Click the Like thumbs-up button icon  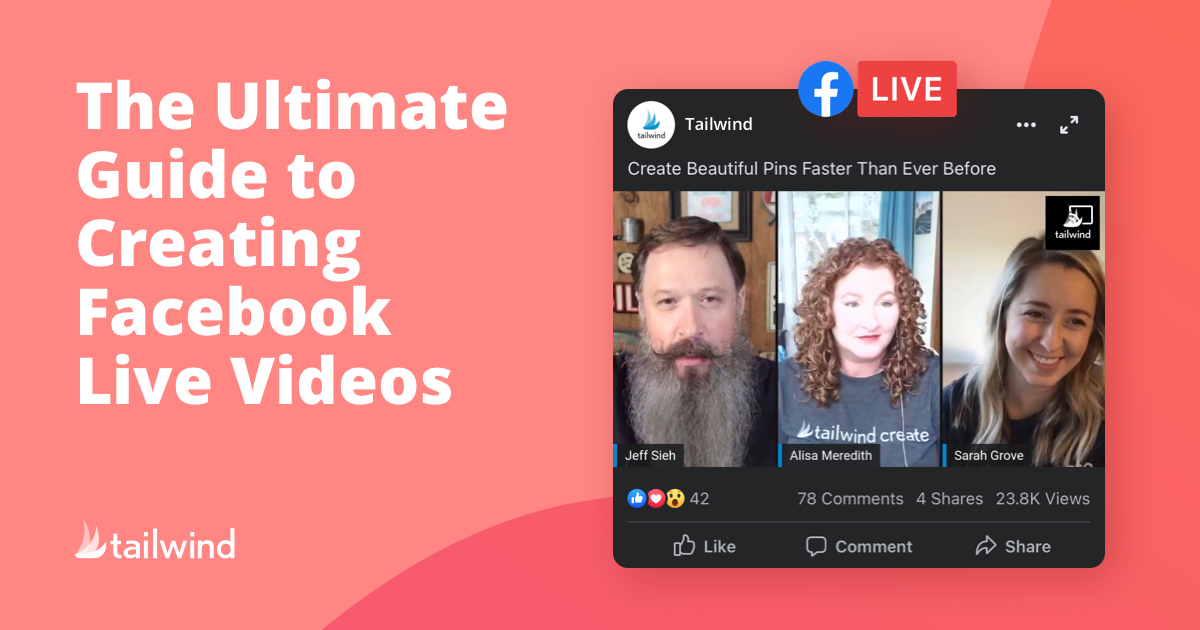click(x=685, y=546)
